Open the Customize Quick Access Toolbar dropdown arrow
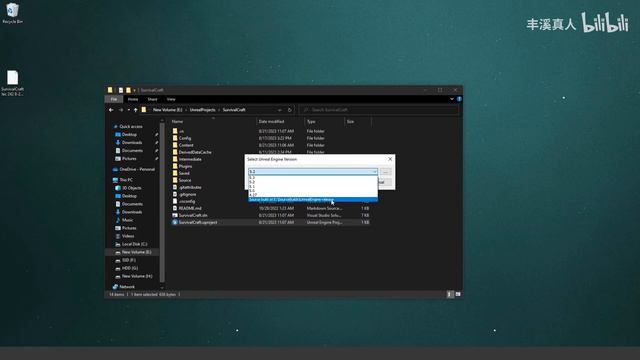 tap(134, 90)
